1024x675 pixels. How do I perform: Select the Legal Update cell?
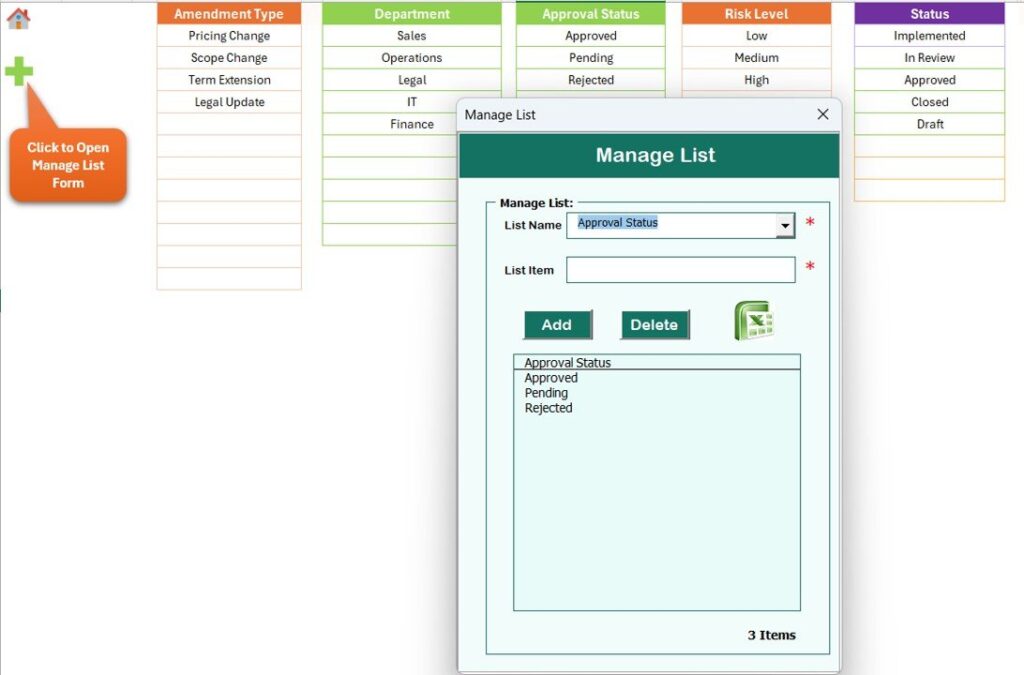tap(229, 102)
